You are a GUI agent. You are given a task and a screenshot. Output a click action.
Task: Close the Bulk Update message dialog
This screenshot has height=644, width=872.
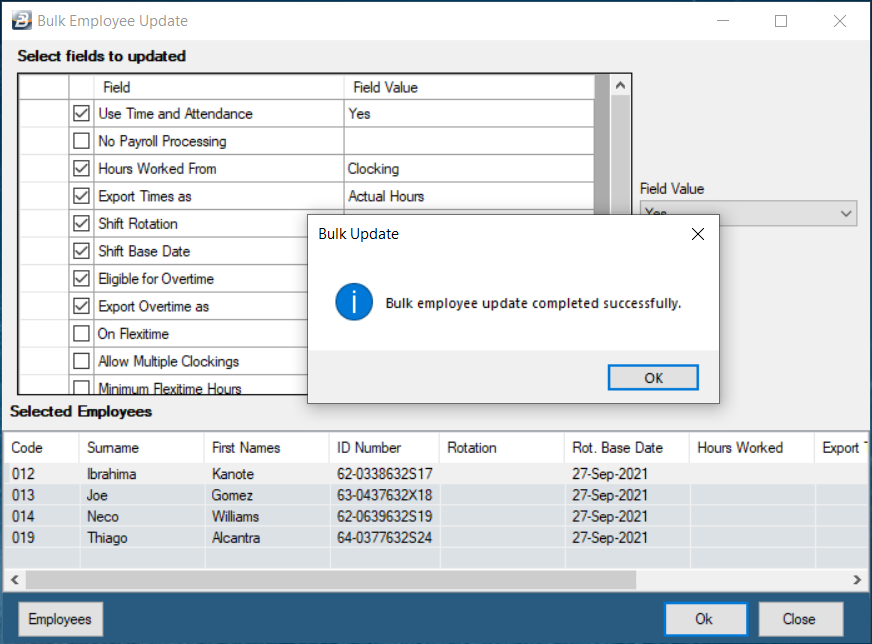(697, 234)
